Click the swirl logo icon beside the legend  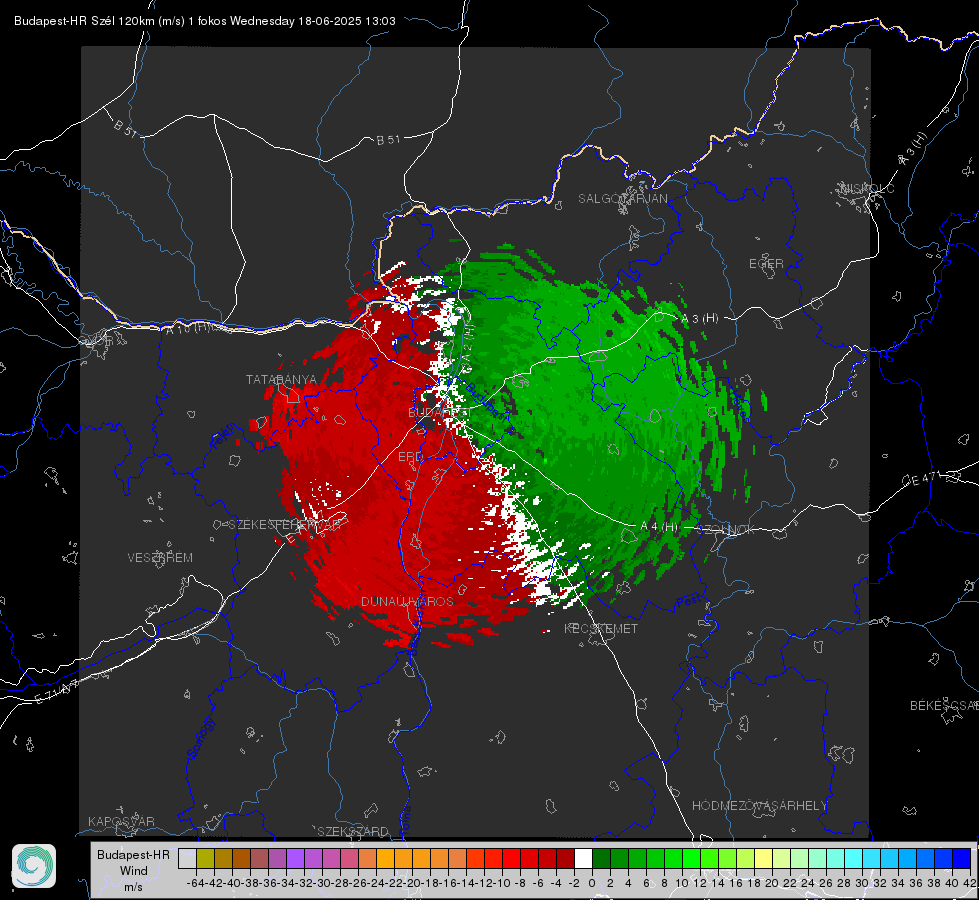[x=34, y=866]
